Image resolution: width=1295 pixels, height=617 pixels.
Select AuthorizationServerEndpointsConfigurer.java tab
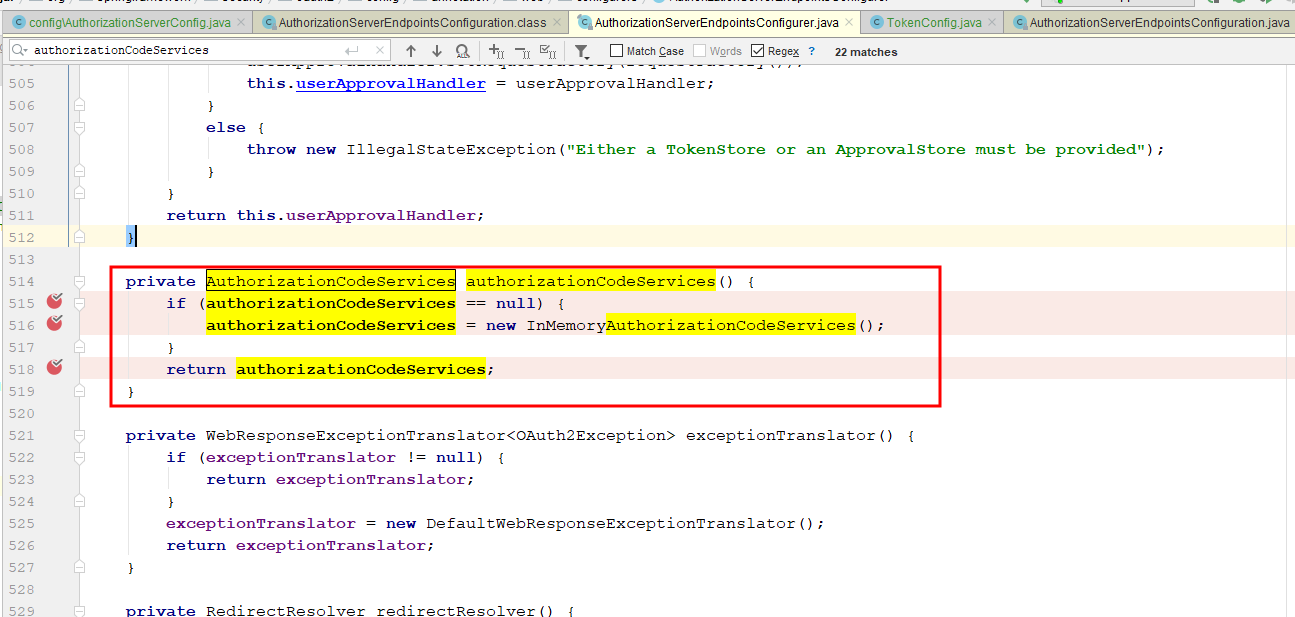pyautogui.click(x=716, y=22)
